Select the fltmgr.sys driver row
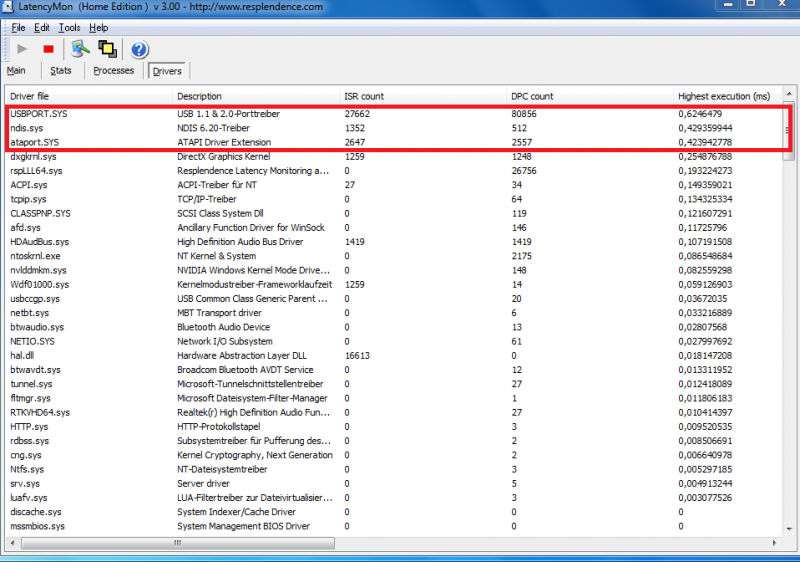800x562 pixels. pyautogui.click(x=393, y=398)
